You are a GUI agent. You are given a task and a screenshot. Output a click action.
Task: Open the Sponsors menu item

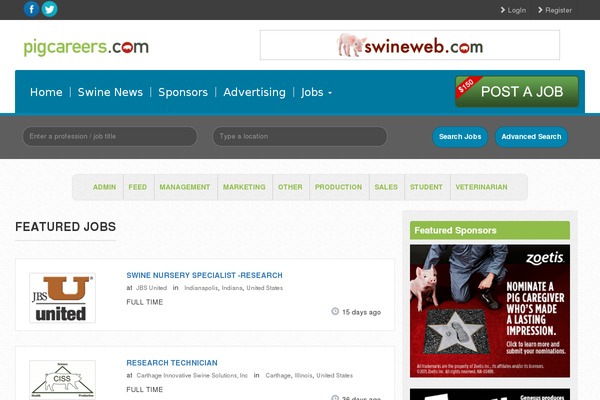[183, 92]
